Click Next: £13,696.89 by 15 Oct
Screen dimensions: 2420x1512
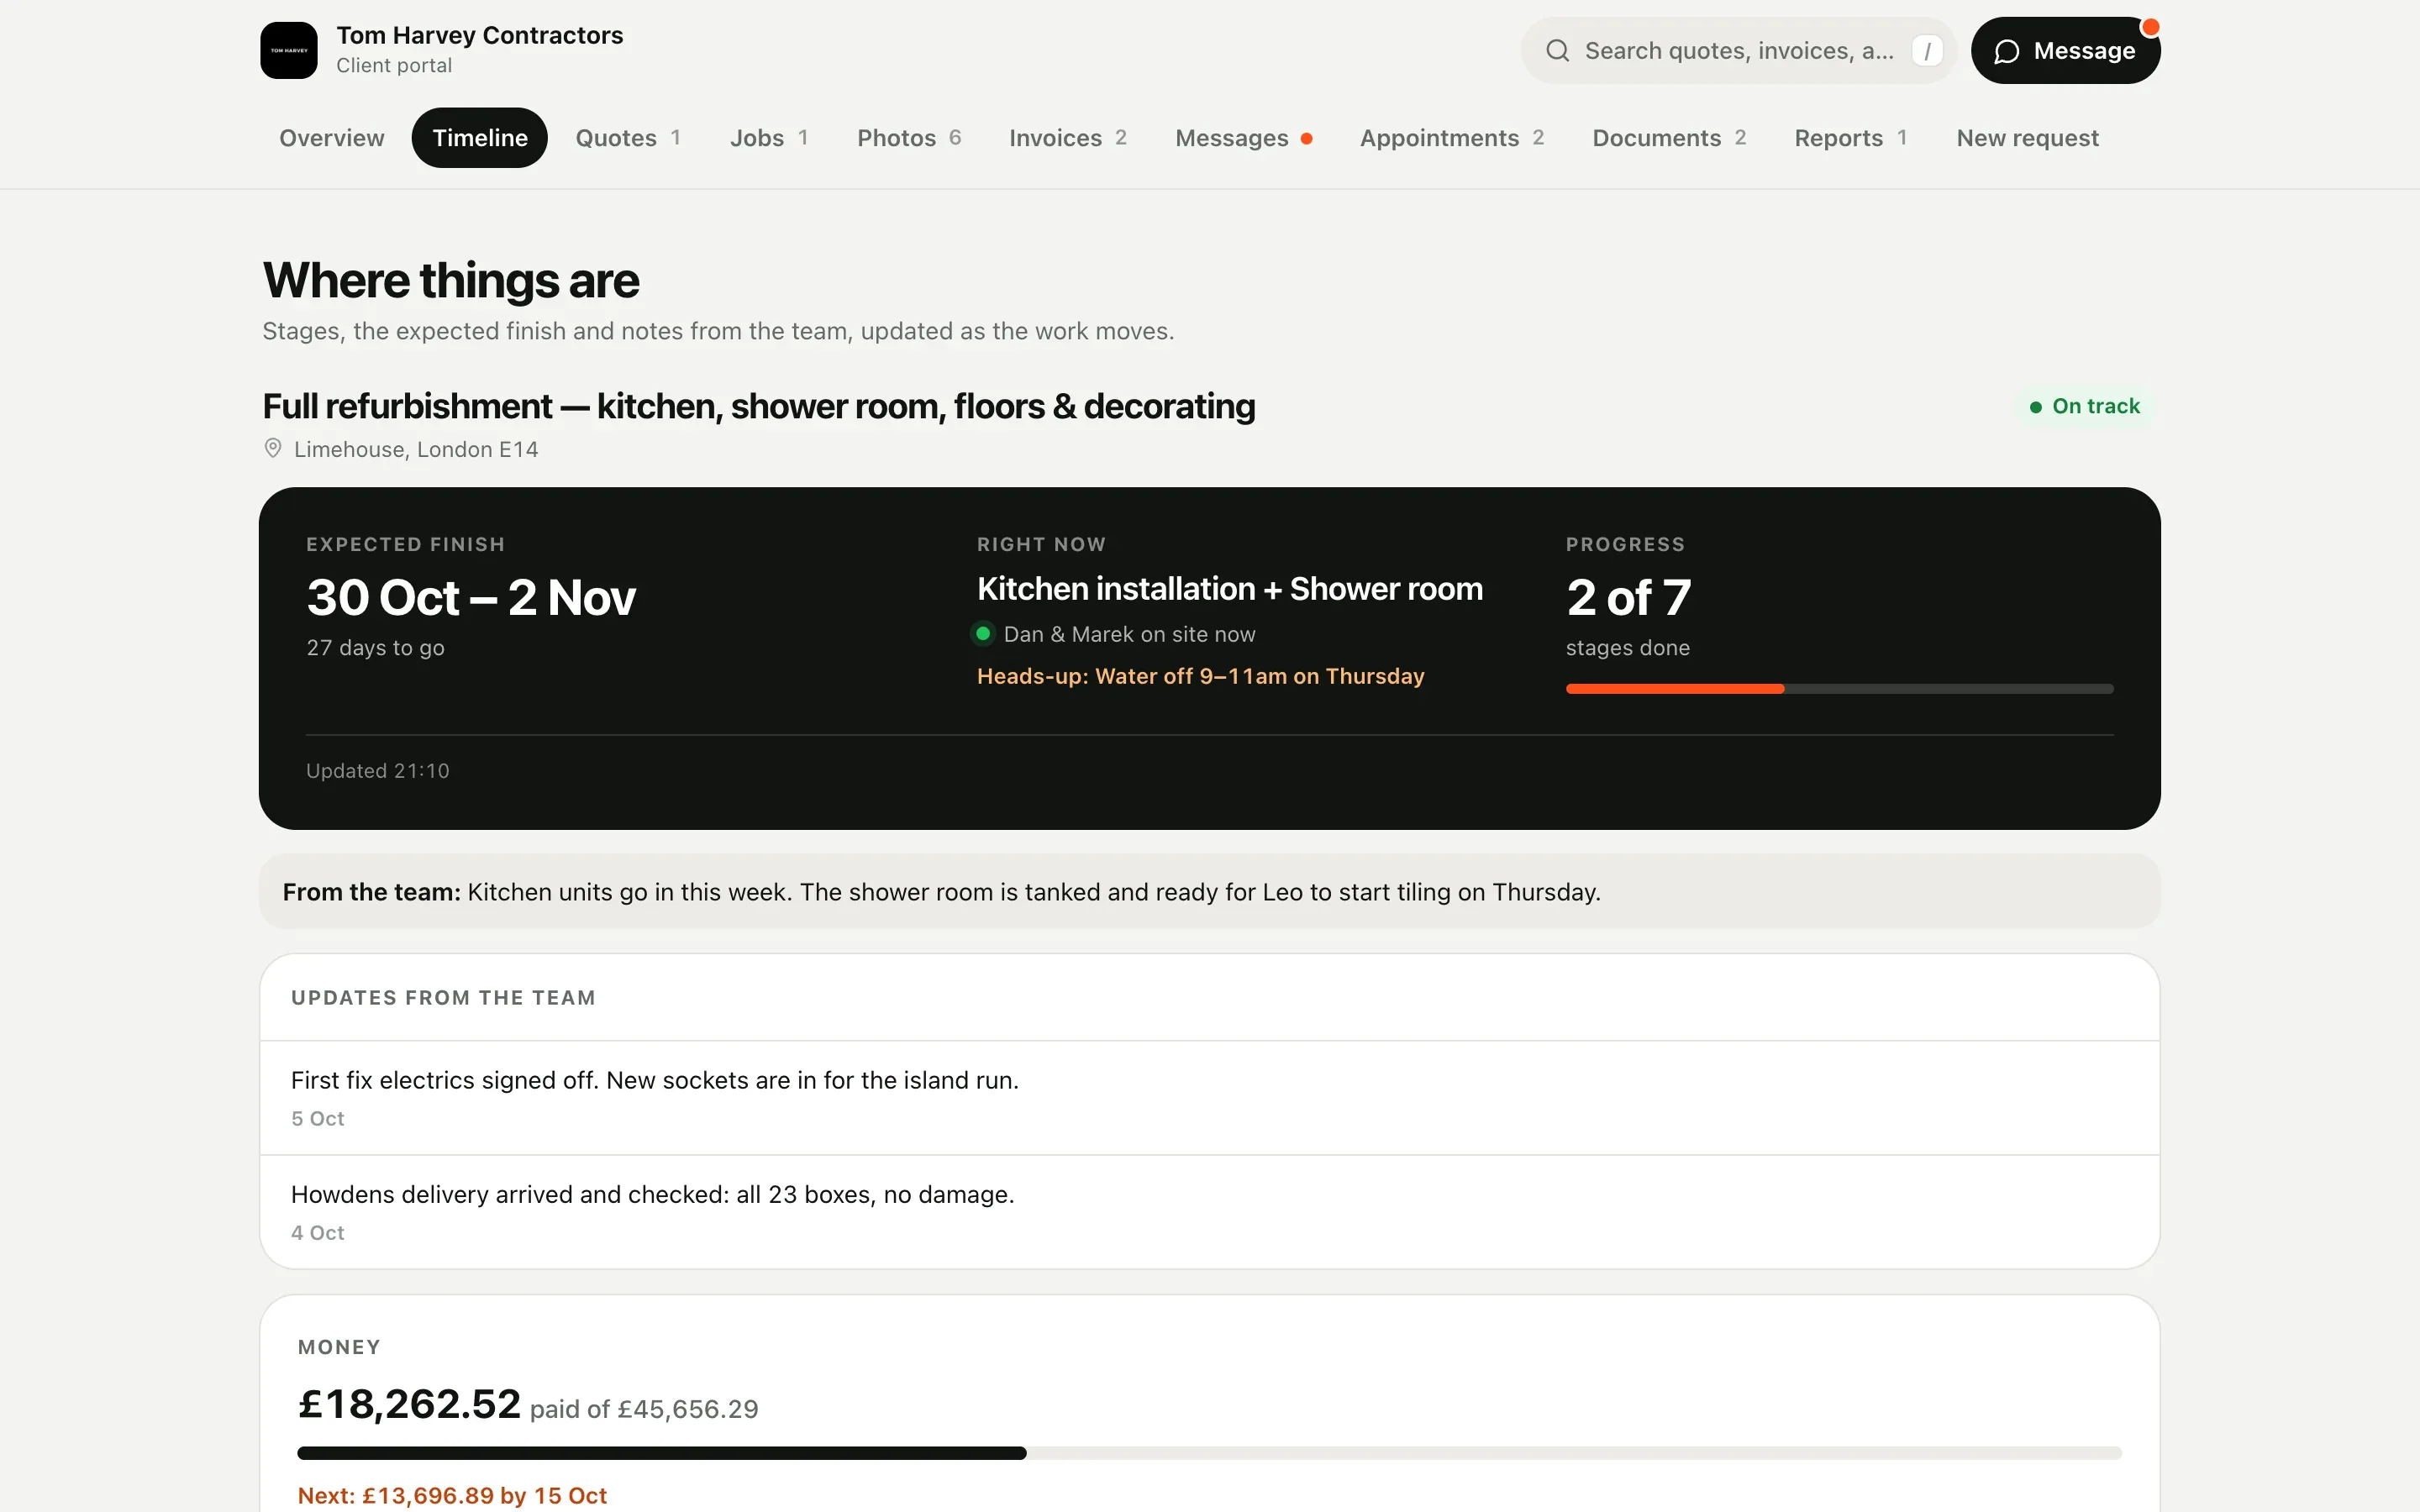click(452, 1495)
